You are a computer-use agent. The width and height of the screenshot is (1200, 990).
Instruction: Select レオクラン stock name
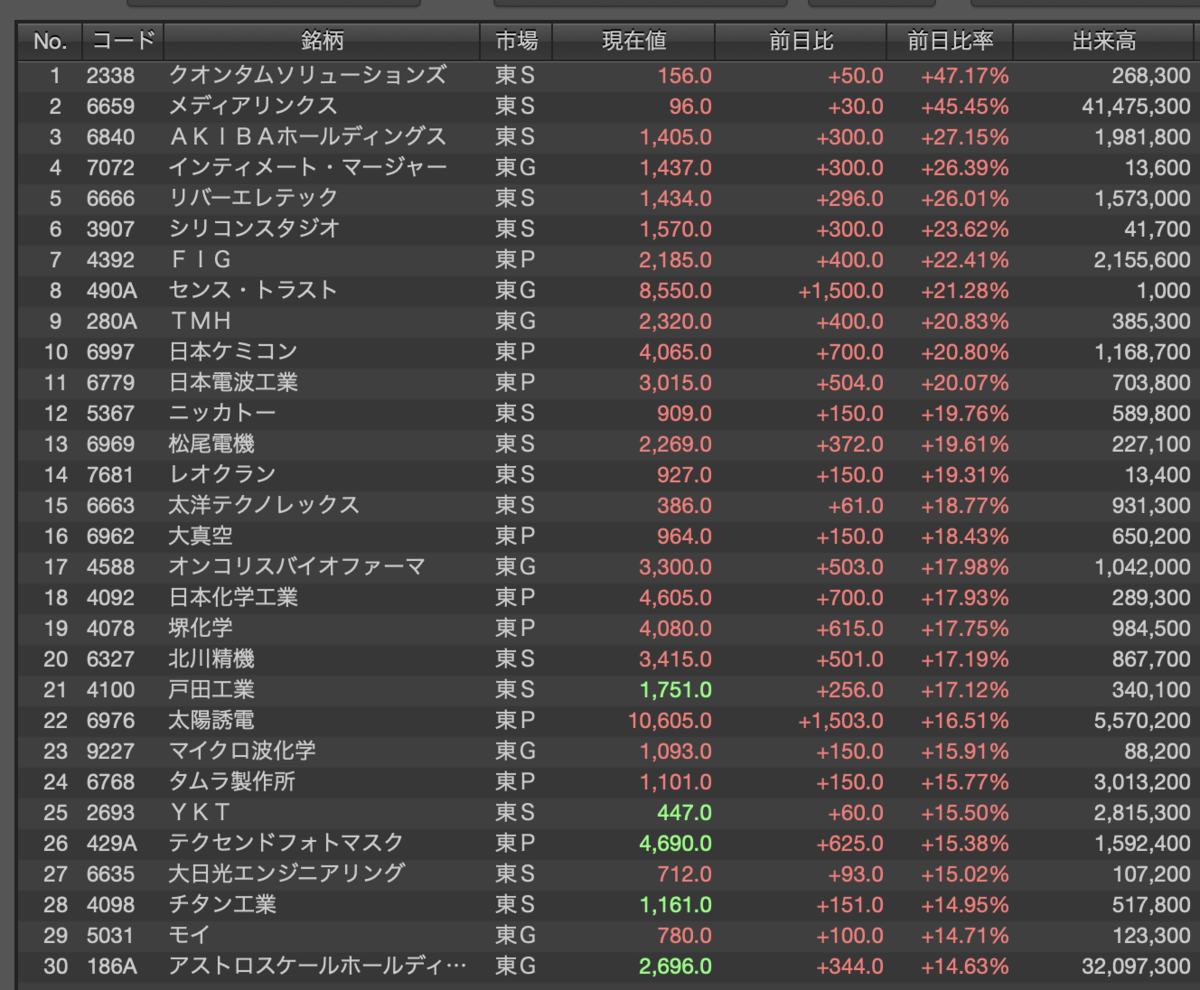coord(222,474)
